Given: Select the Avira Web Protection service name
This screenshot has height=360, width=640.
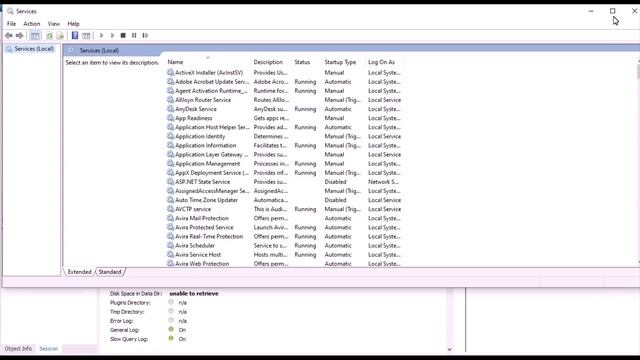Looking at the screenshot, I should click(x=202, y=264).
